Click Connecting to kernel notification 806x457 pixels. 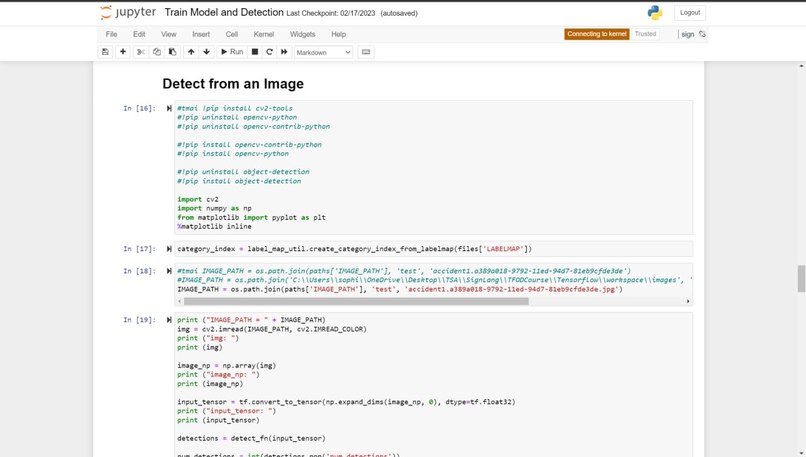click(597, 34)
